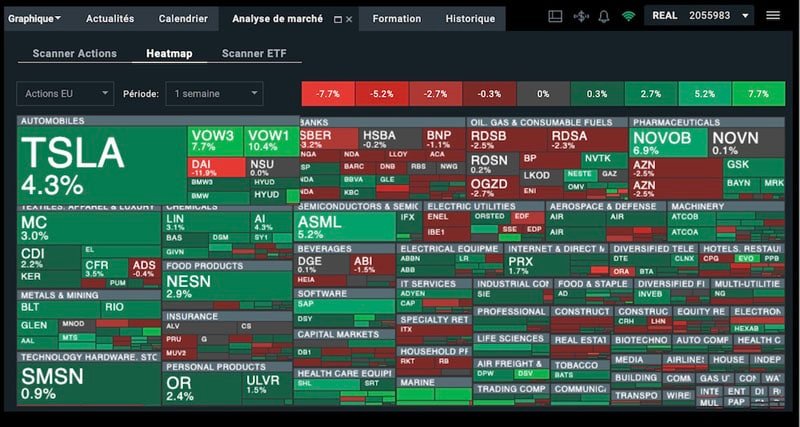Click the PERSONAL PRODUCTS sector header

[227, 367]
